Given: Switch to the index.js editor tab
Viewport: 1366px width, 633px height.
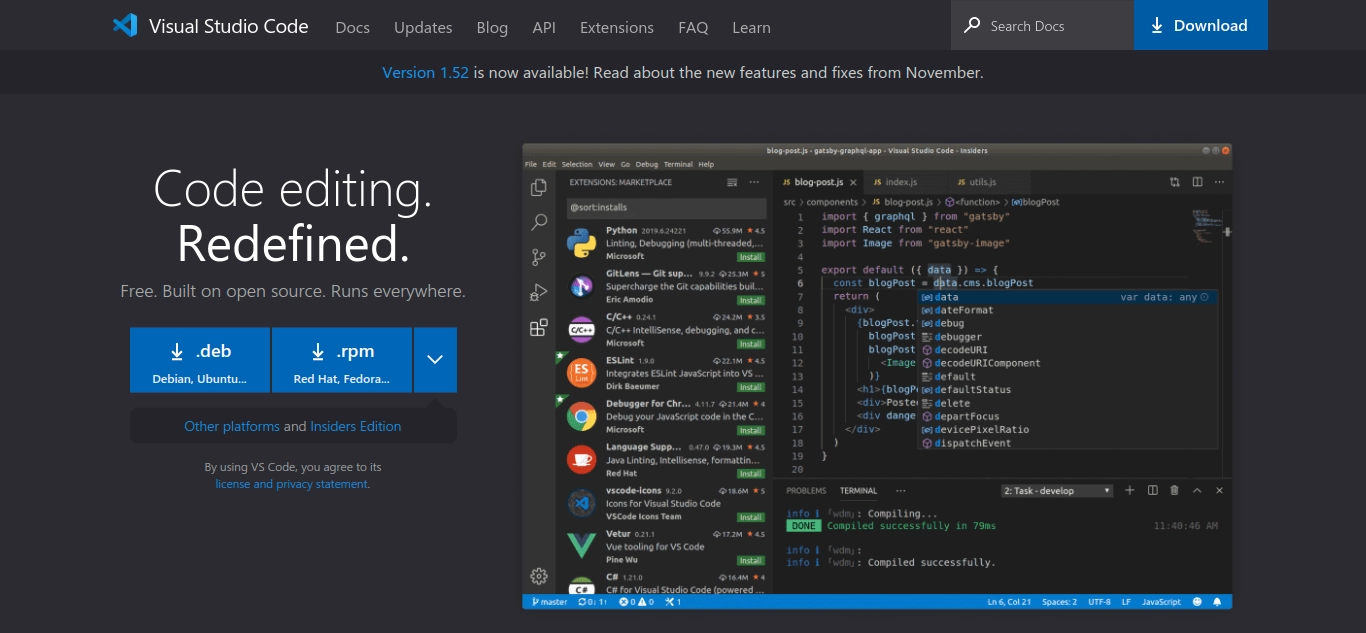Looking at the screenshot, I should click(x=901, y=182).
